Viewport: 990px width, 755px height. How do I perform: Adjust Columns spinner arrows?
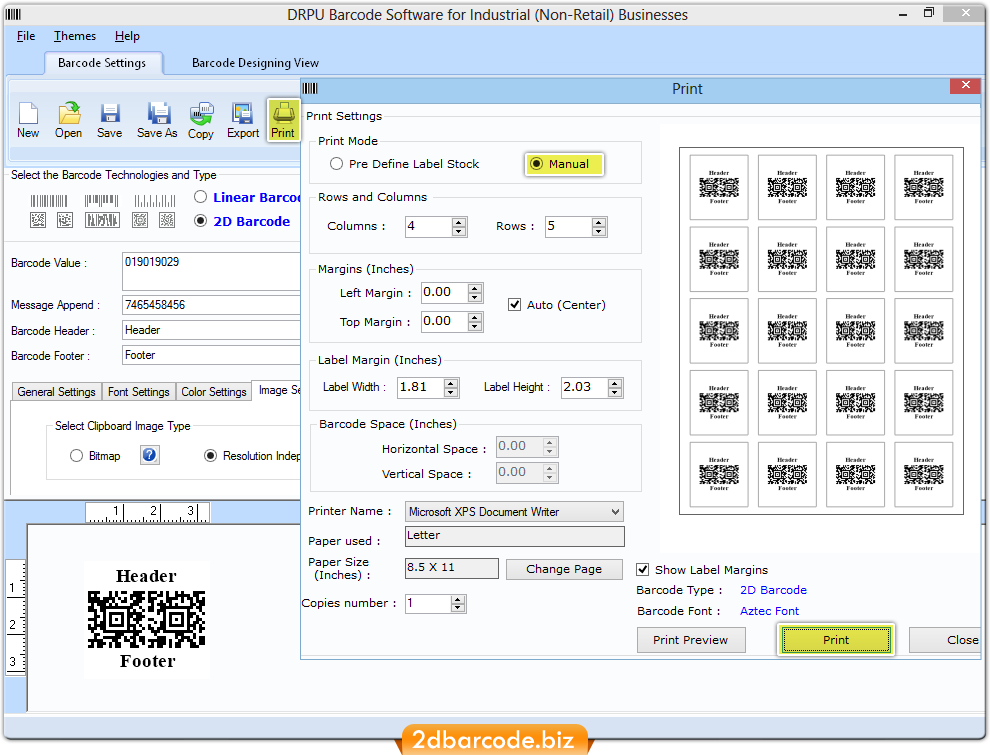pyautogui.click(x=459, y=227)
